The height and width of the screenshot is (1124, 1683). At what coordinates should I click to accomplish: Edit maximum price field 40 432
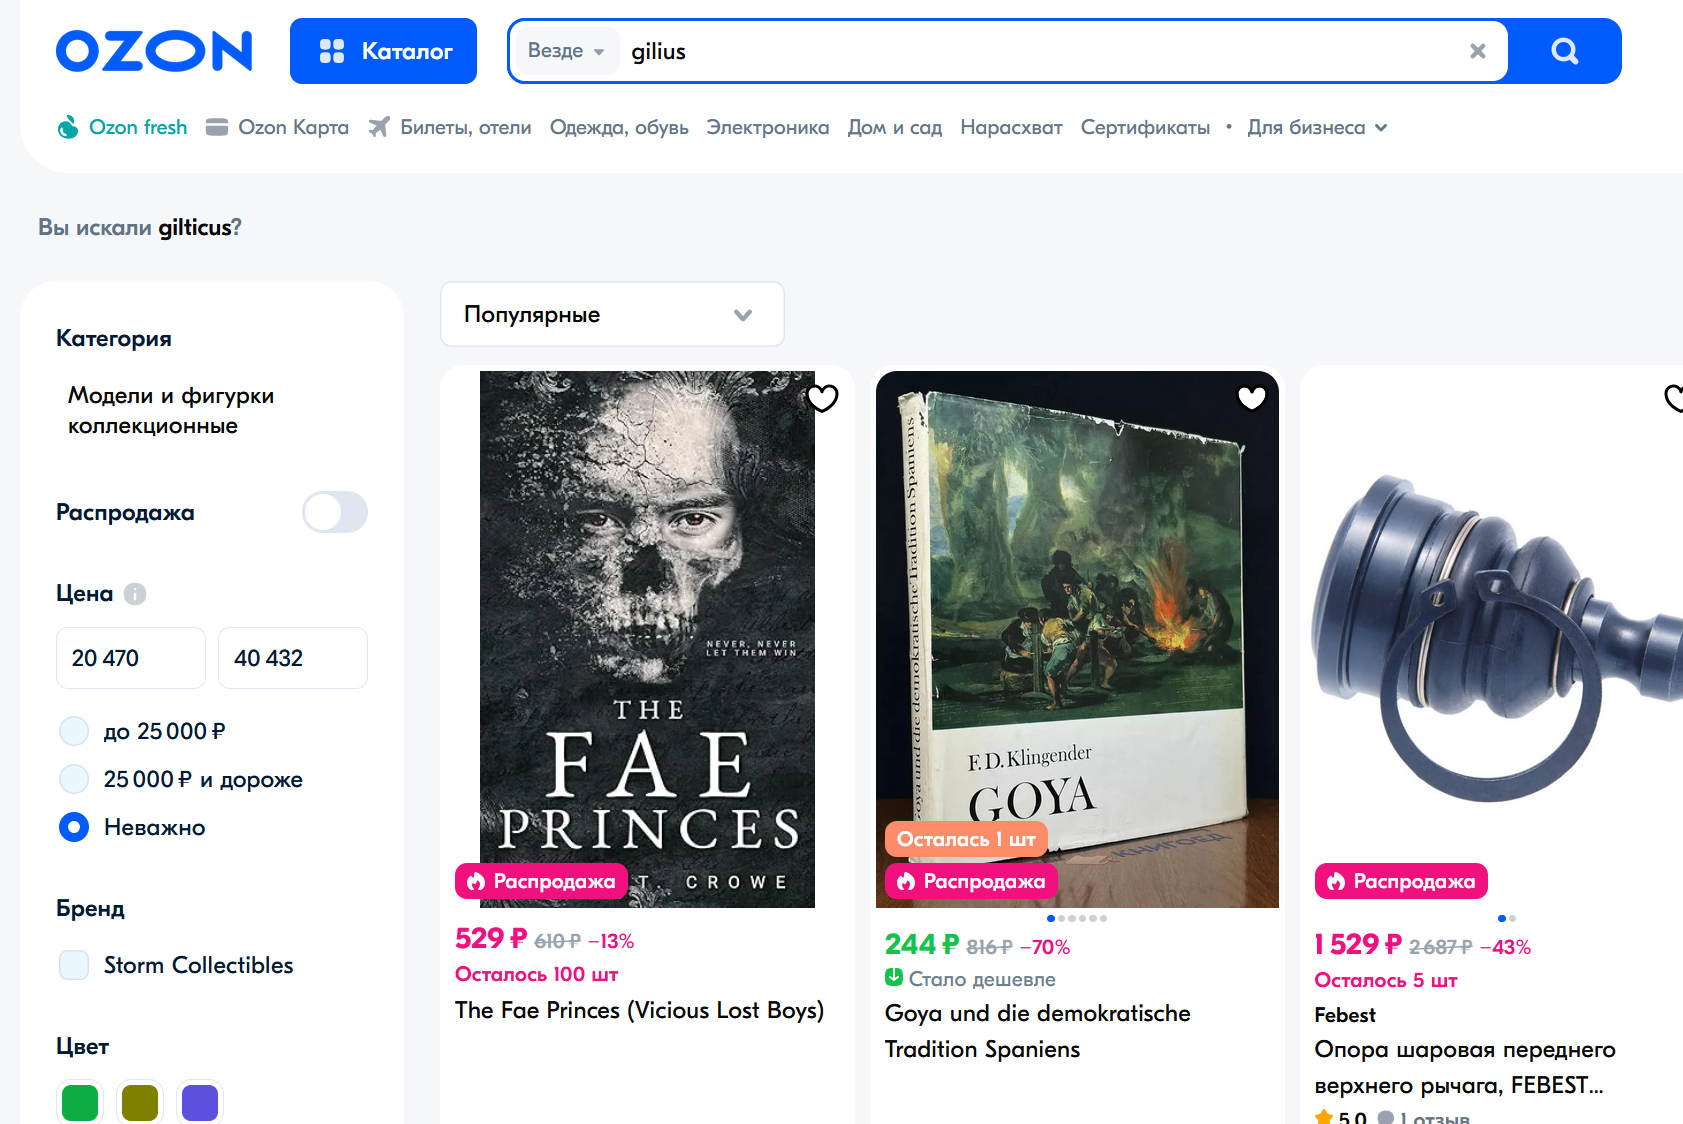click(293, 658)
